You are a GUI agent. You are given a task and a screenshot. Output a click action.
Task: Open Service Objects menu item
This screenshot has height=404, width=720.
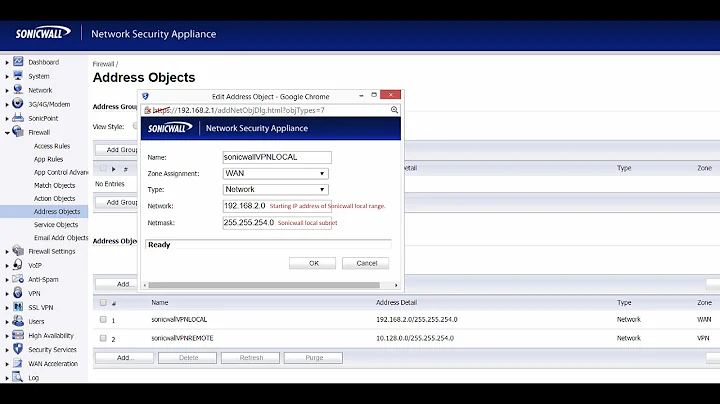[x=56, y=224]
